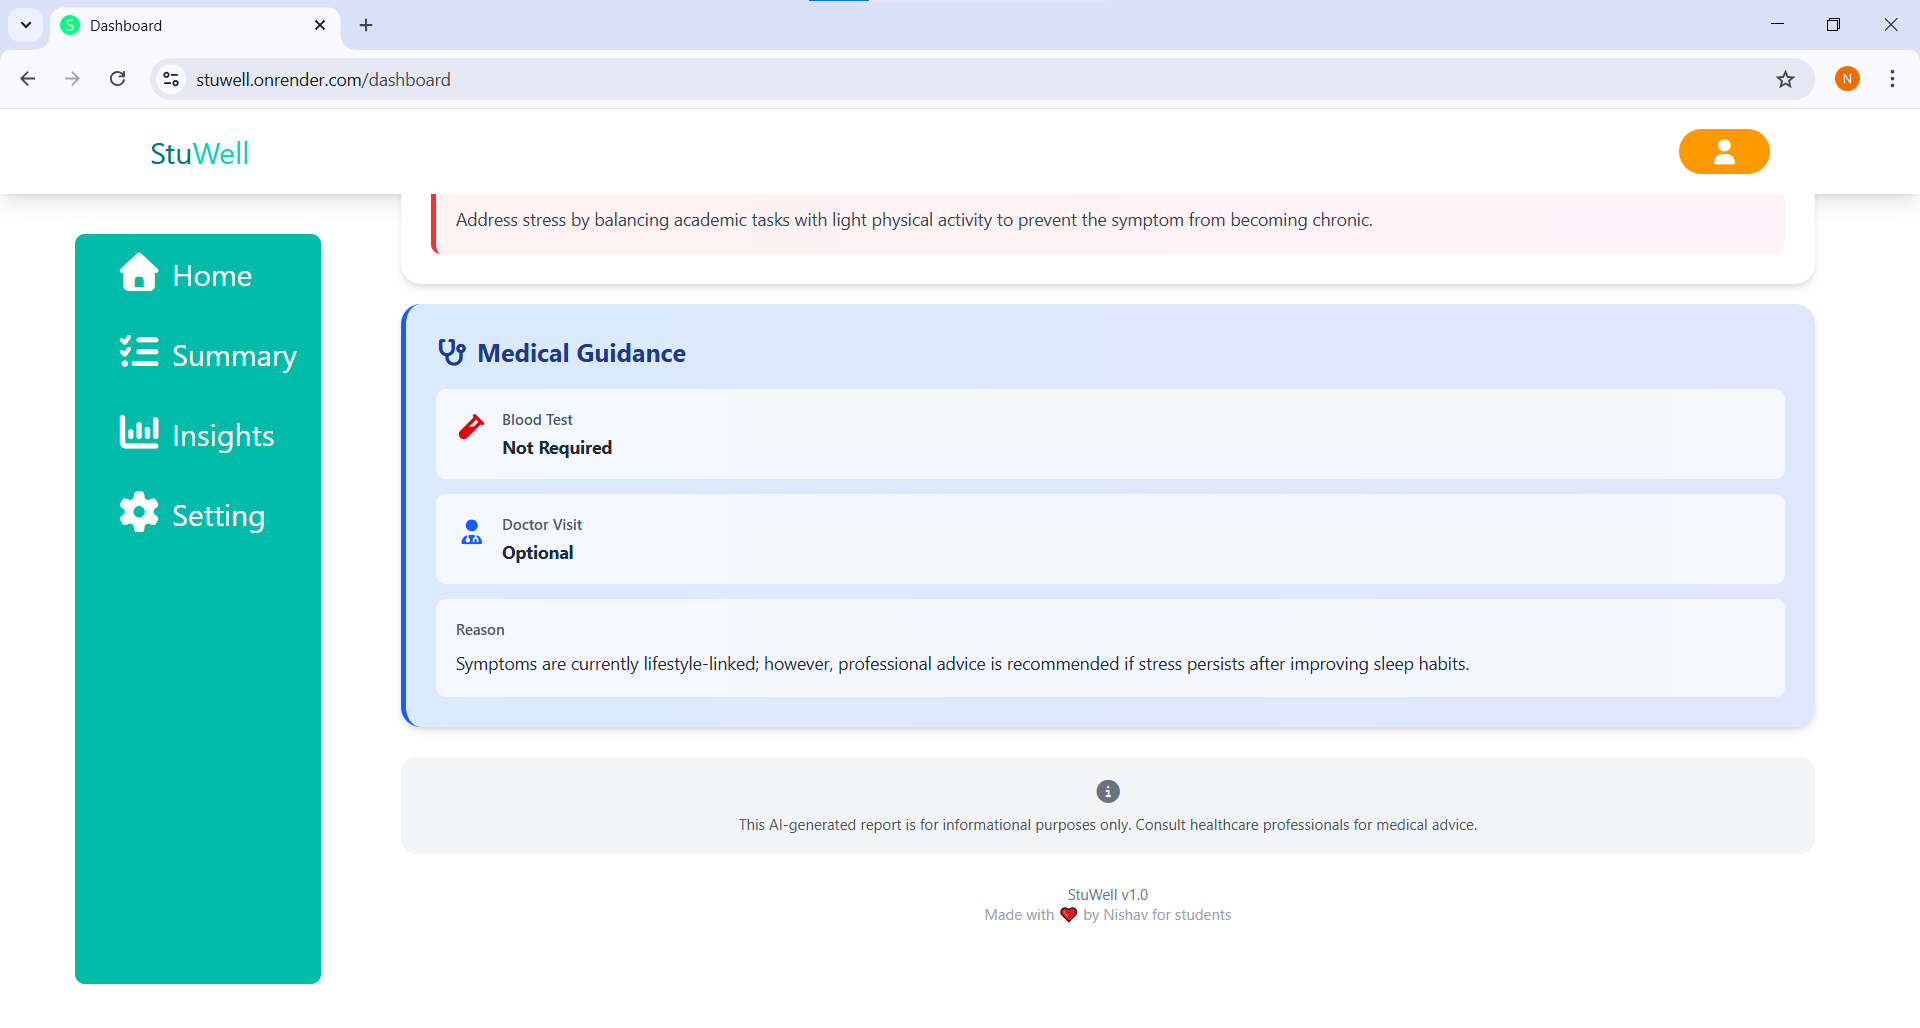Expand the tab search dropdown
The image size is (1920, 1028).
click(26, 25)
